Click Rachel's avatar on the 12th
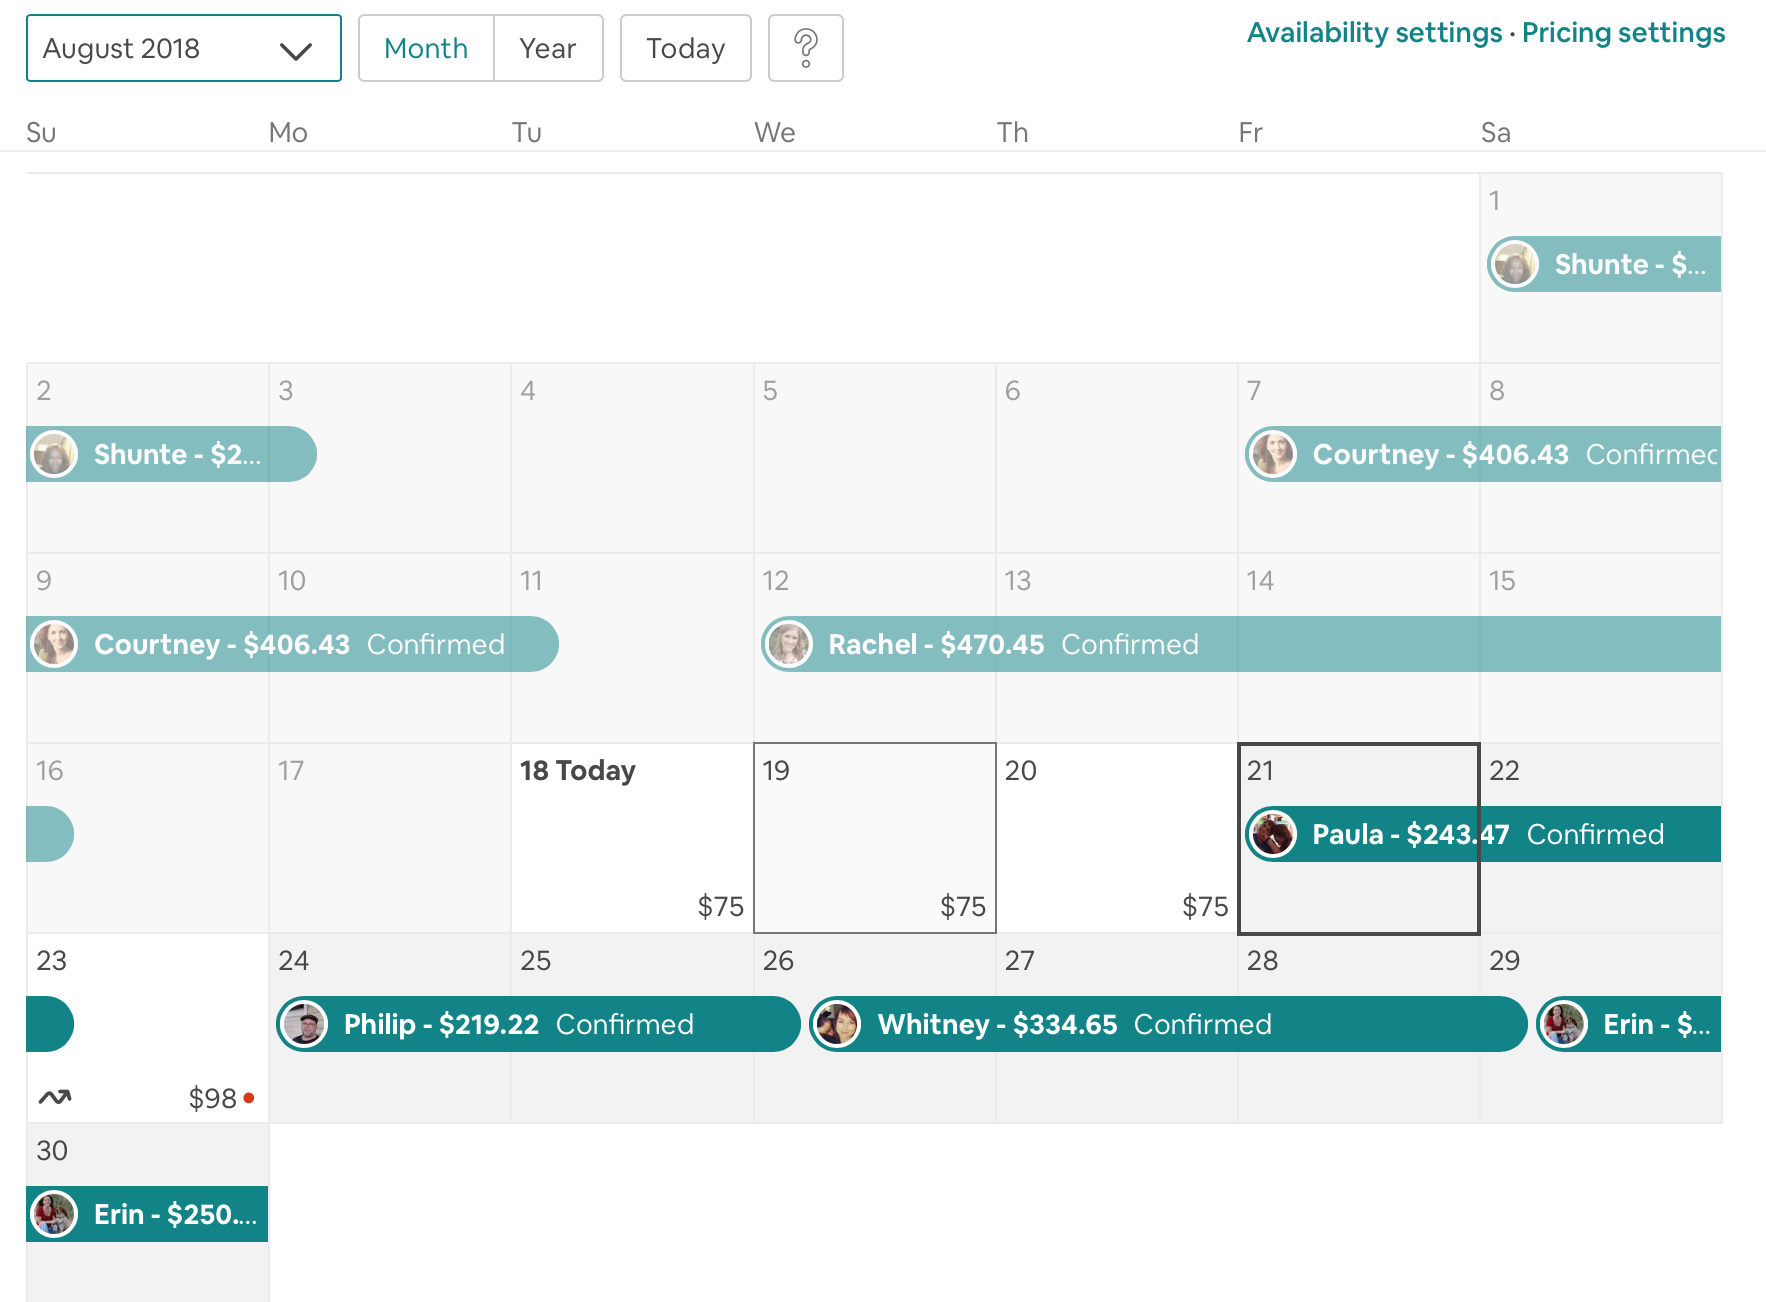Screen dimensions: 1766x1302 (789, 644)
